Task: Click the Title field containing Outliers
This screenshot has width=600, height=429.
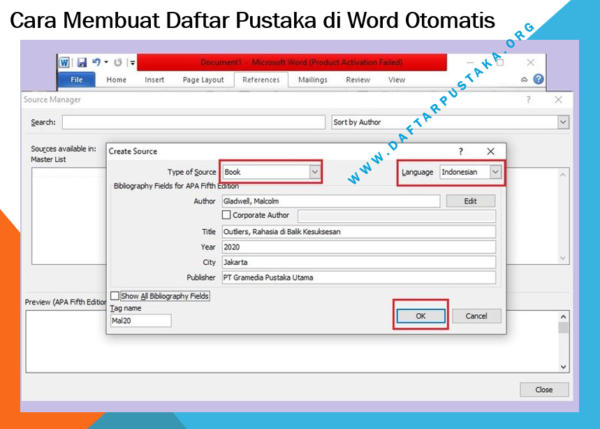Action: (359, 232)
